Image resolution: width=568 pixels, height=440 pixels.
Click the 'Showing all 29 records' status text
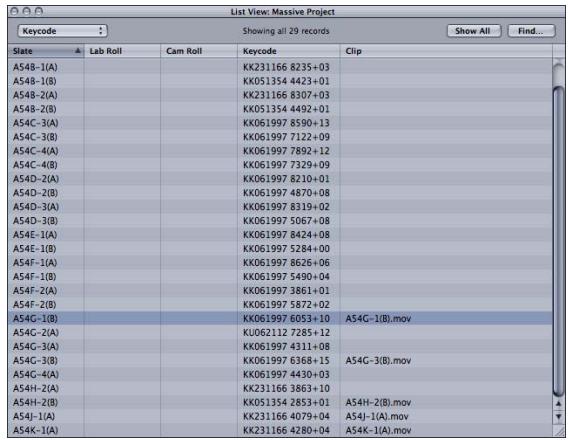pyautogui.click(x=286, y=31)
